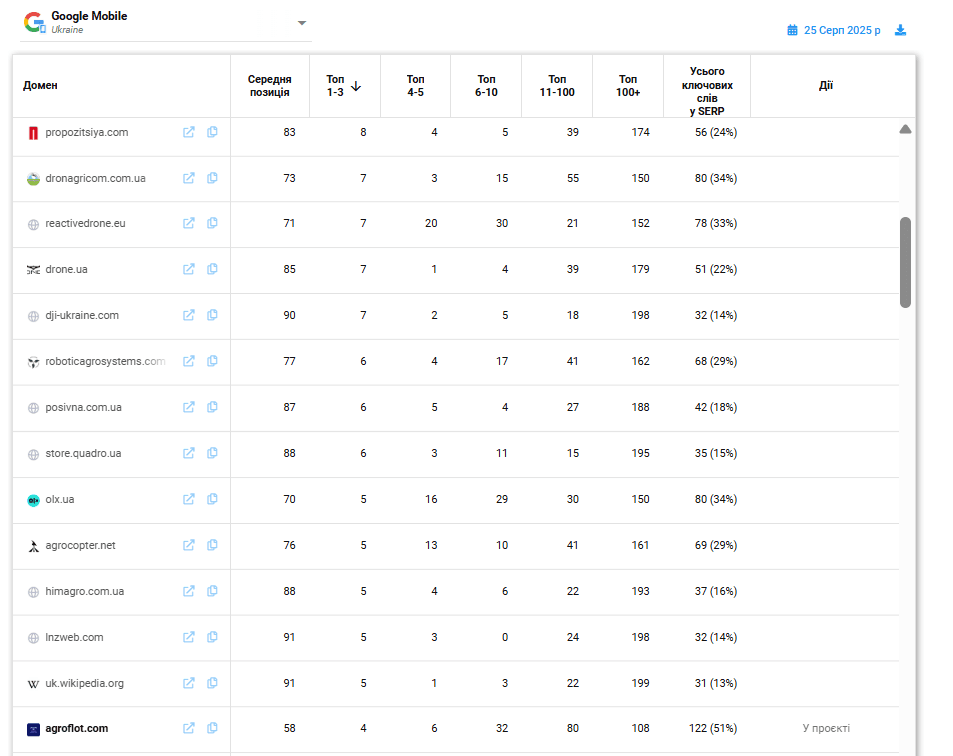Click 78 (33%) cell in reactivedrone.eu row
The image size is (953, 756).
pyautogui.click(x=716, y=223)
